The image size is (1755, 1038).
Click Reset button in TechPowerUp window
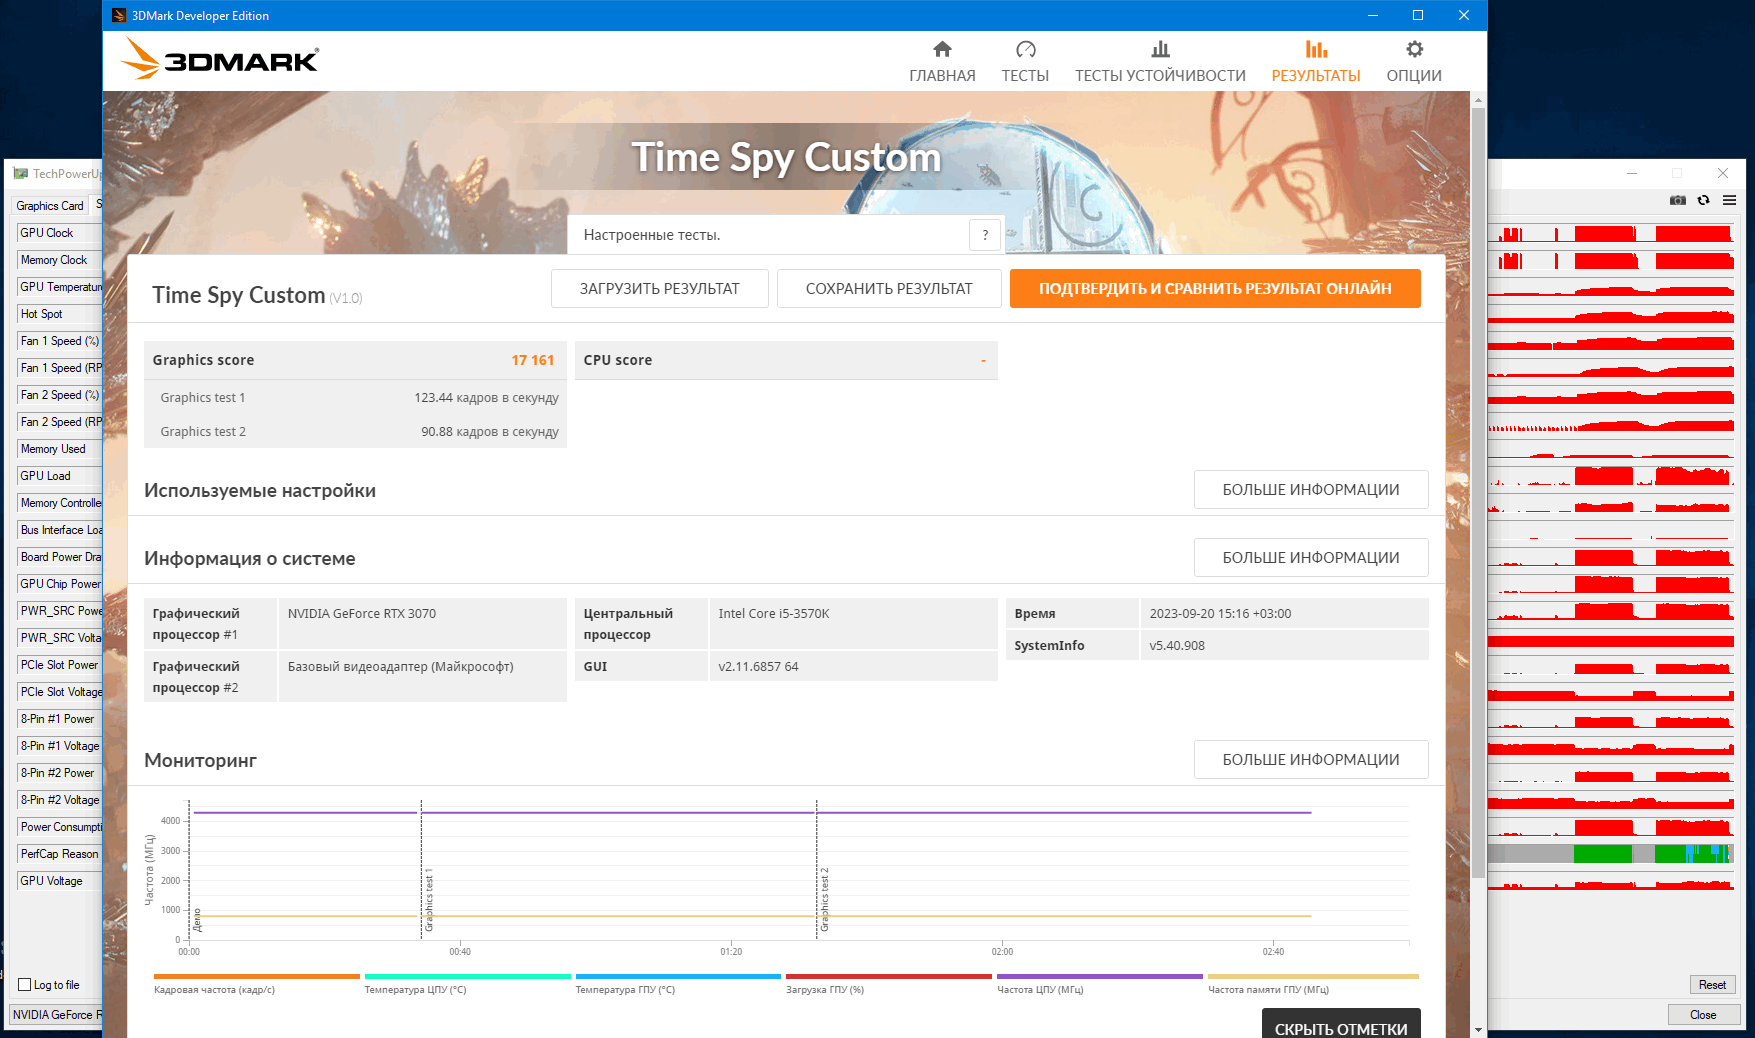[x=1712, y=985]
